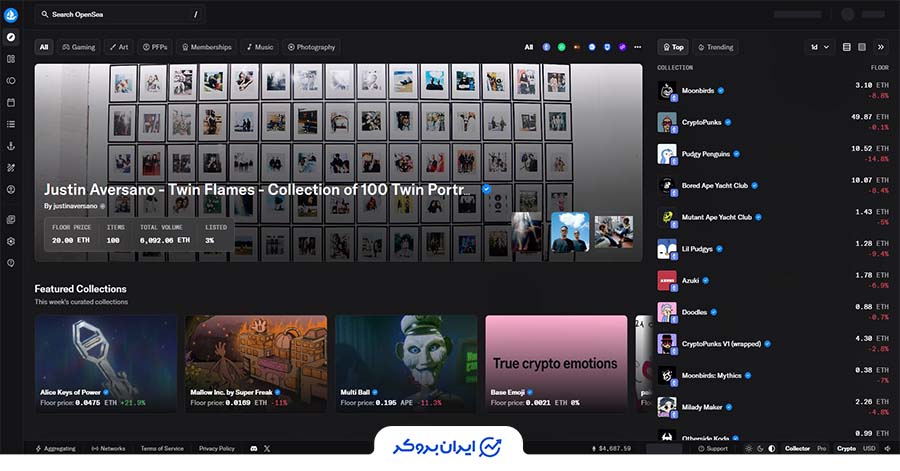Open the Multi Ball collection card
900x471 pixels.
click(x=406, y=364)
